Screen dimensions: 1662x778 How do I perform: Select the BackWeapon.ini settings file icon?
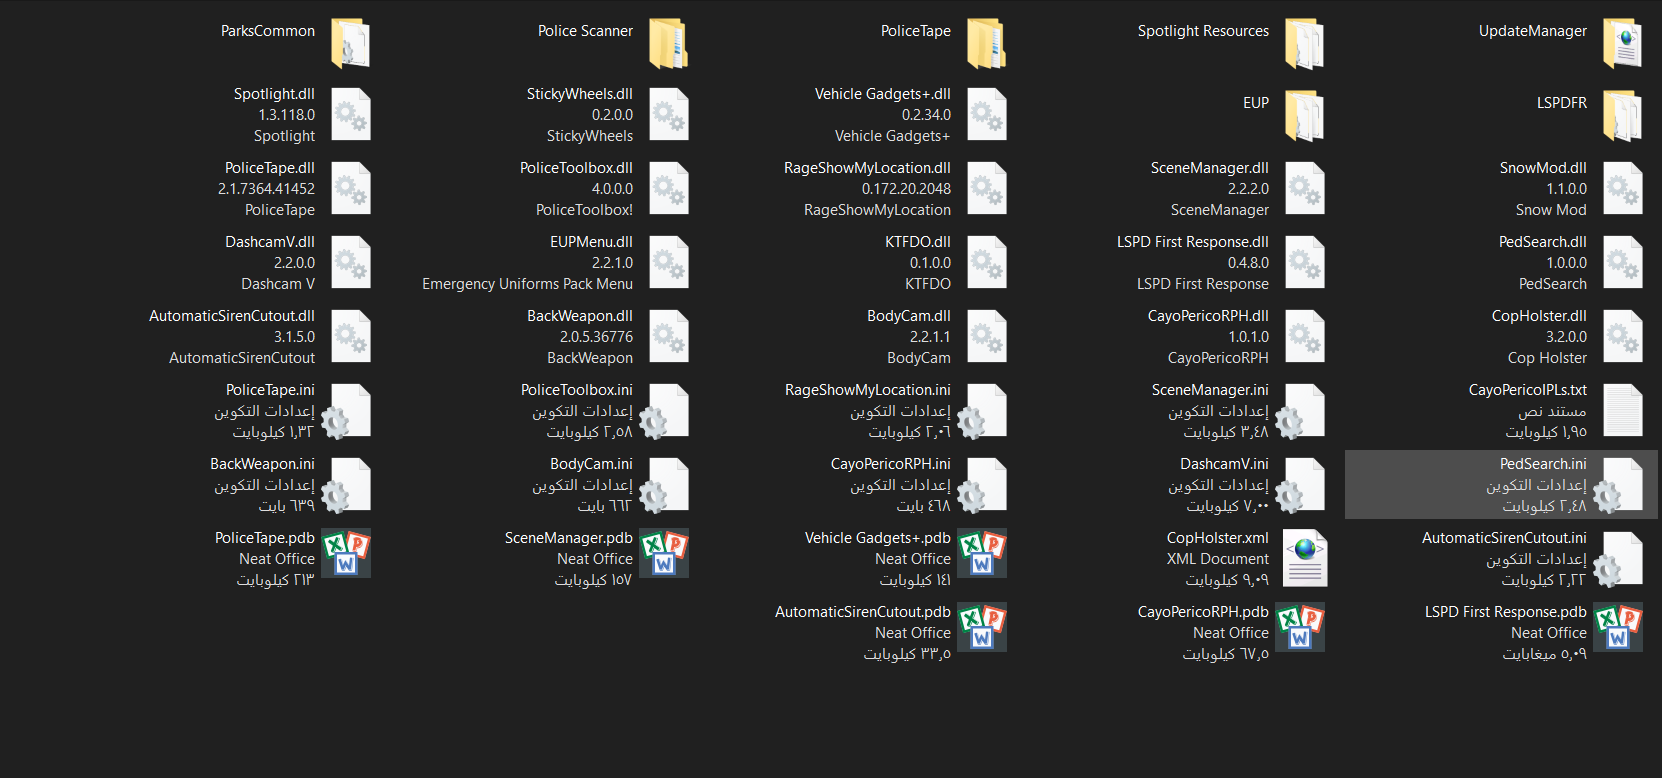pyautogui.click(x=347, y=485)
